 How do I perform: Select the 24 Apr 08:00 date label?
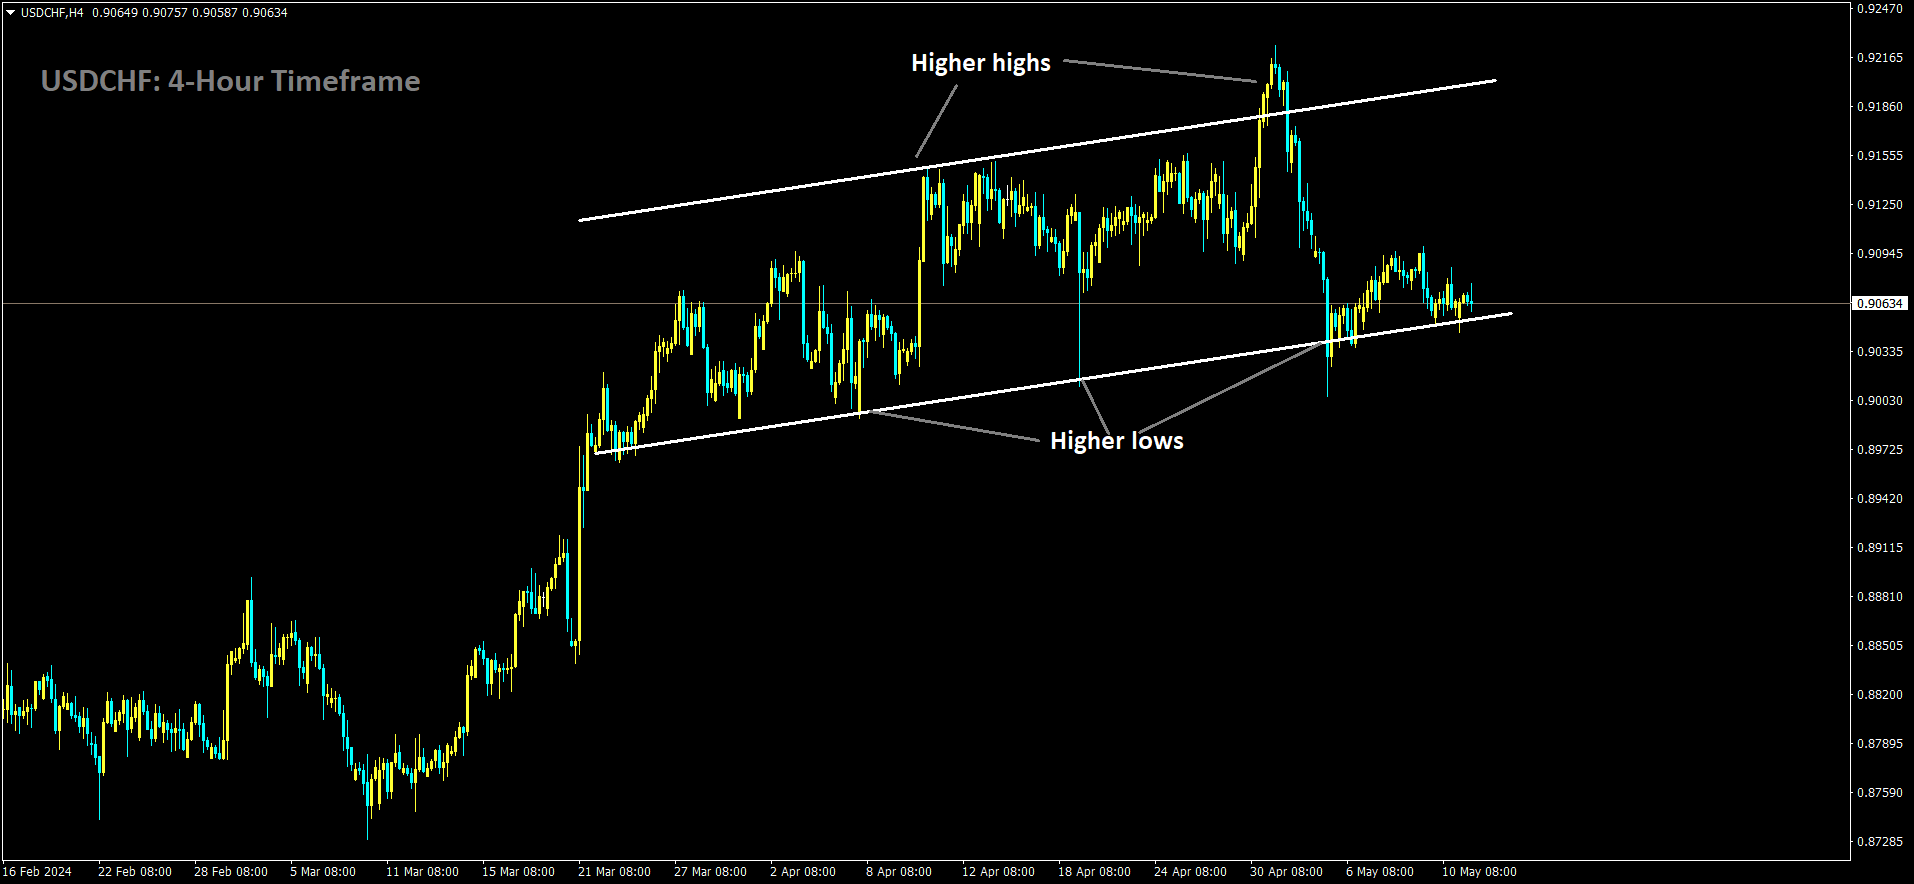click(x=1191, y=872)
